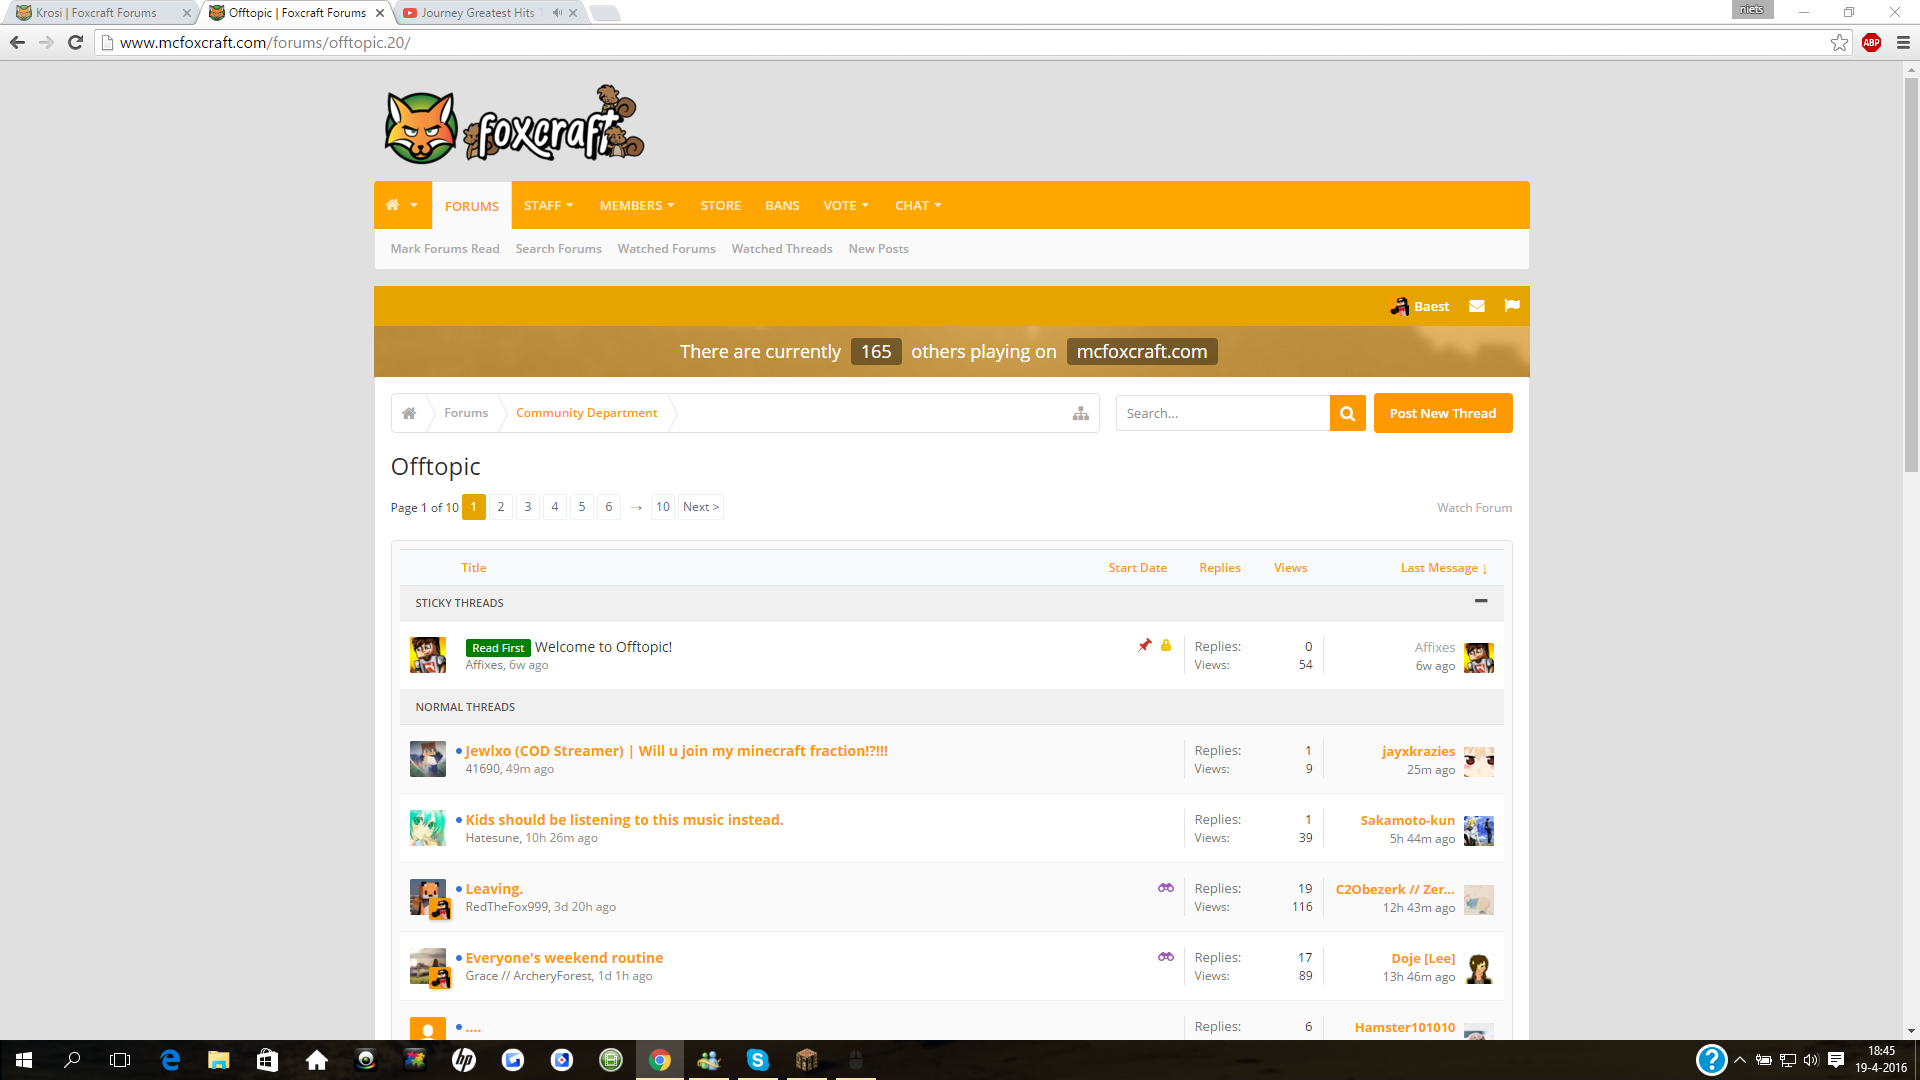Expand the Staff dropdown menu

[548, 205]
